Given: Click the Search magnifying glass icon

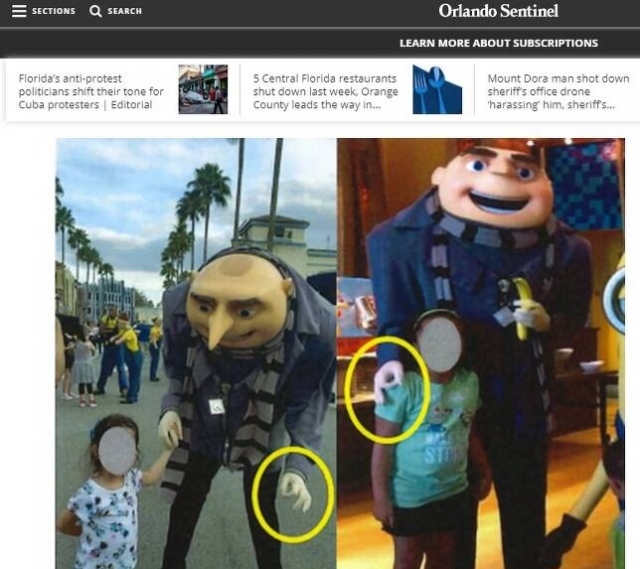Looking at the screenshot, I should [95, 11].
